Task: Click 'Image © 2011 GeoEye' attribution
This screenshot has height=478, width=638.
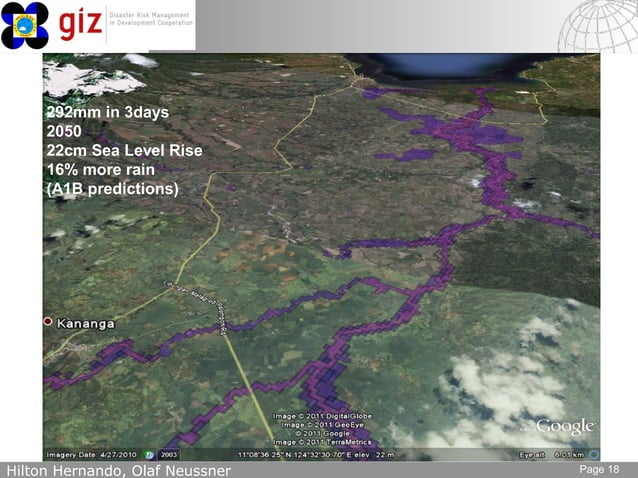Action: point(322,425)
